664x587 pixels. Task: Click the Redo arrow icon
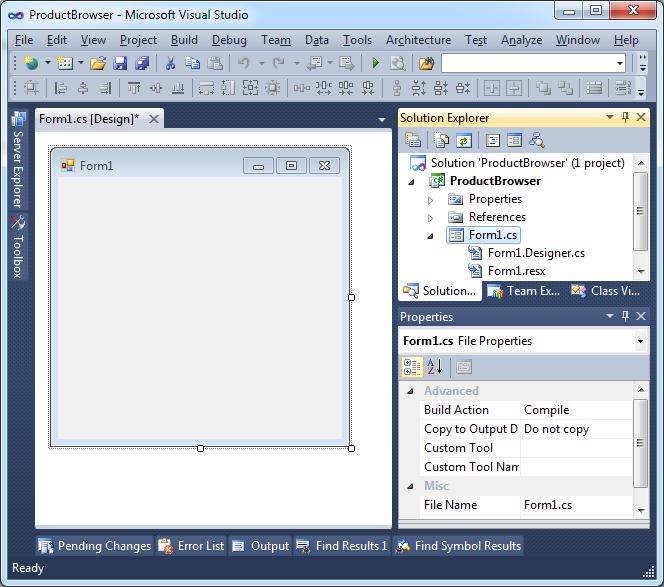(x=279, y=64)
